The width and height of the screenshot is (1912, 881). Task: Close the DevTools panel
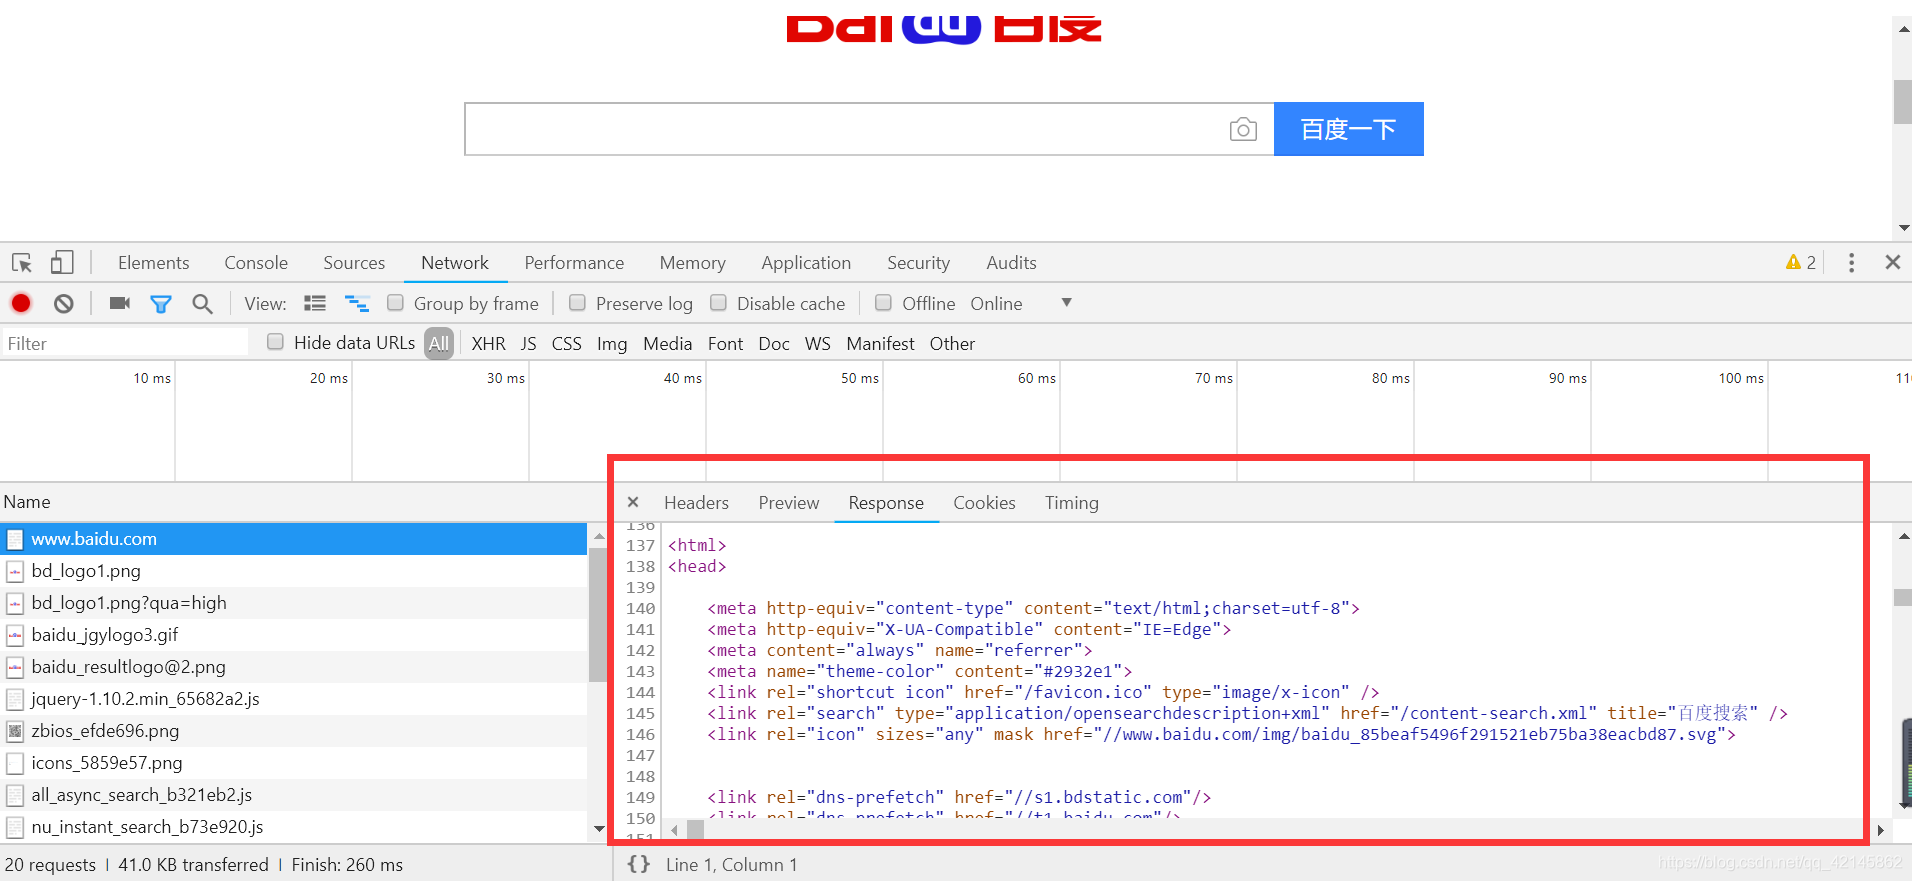pyautogui.click(x=1892, y=262)
